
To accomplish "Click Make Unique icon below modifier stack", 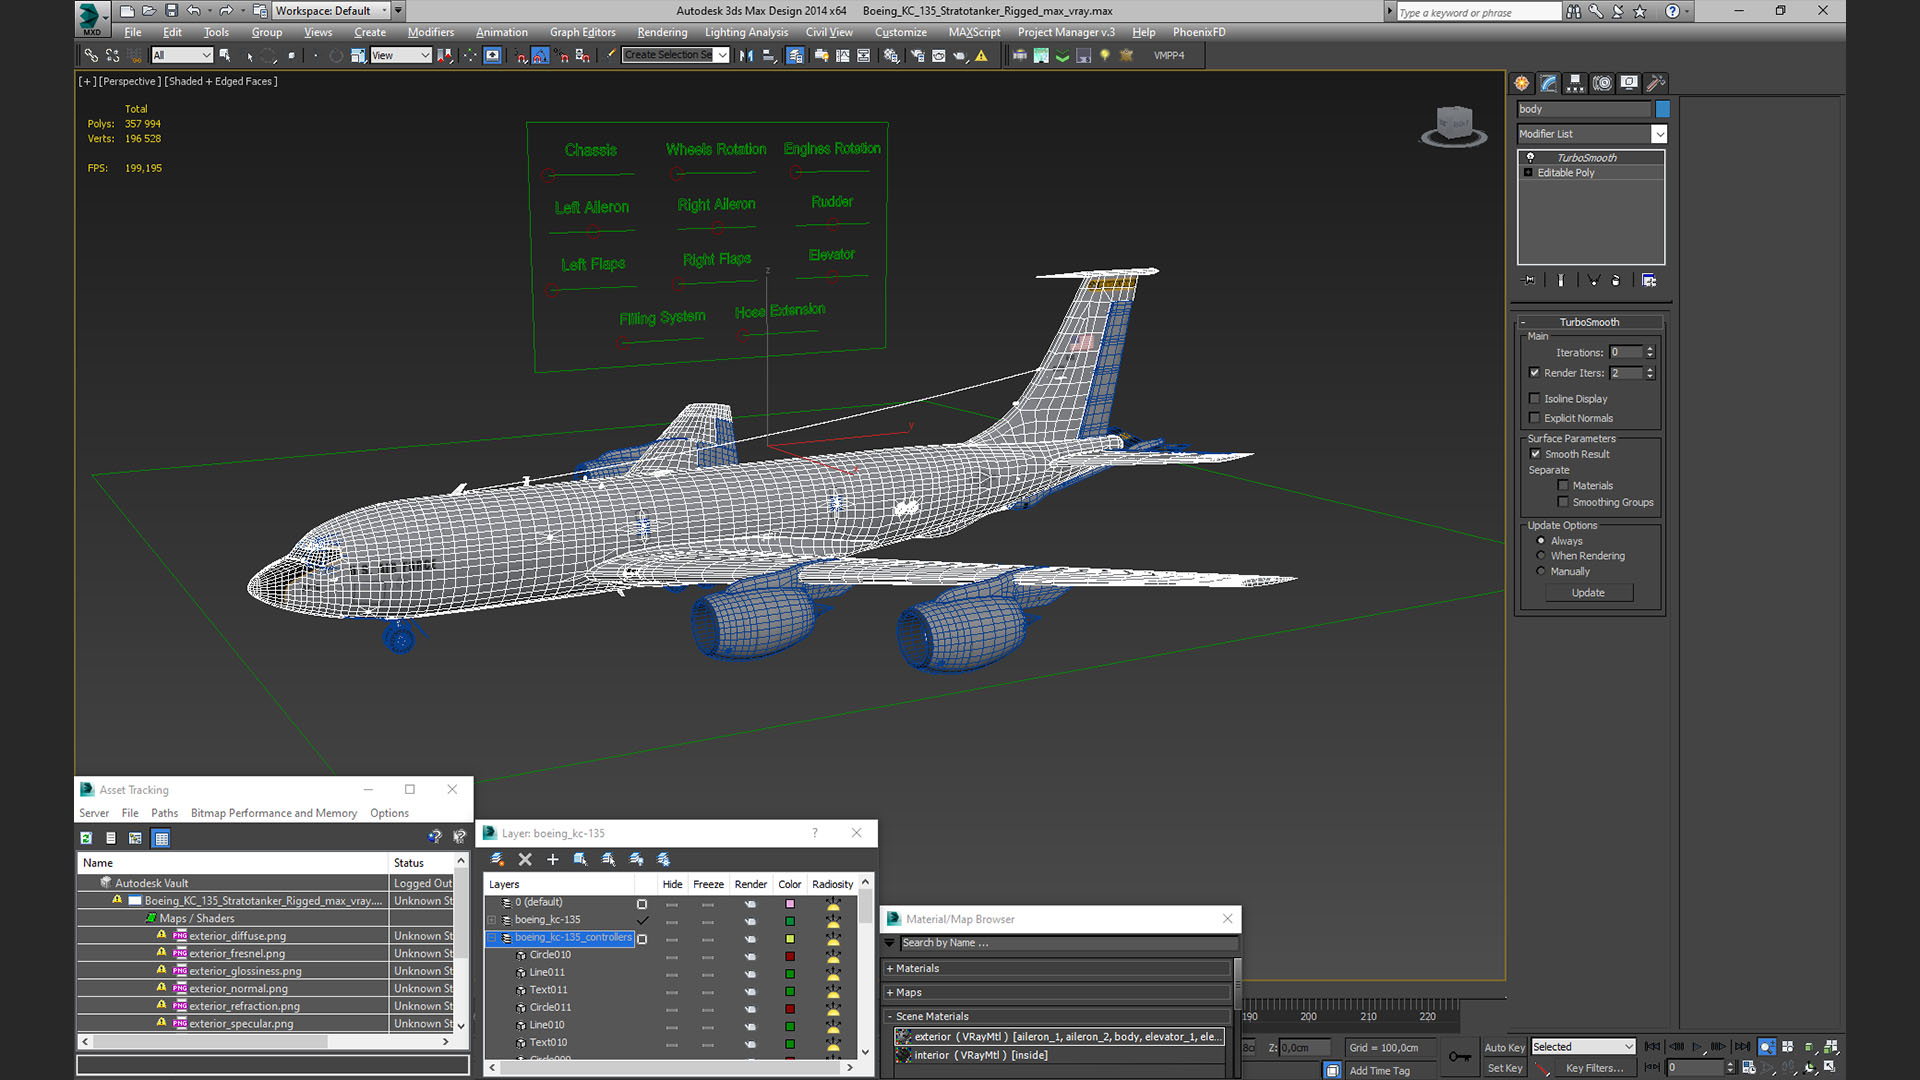I will [1593, 280].
